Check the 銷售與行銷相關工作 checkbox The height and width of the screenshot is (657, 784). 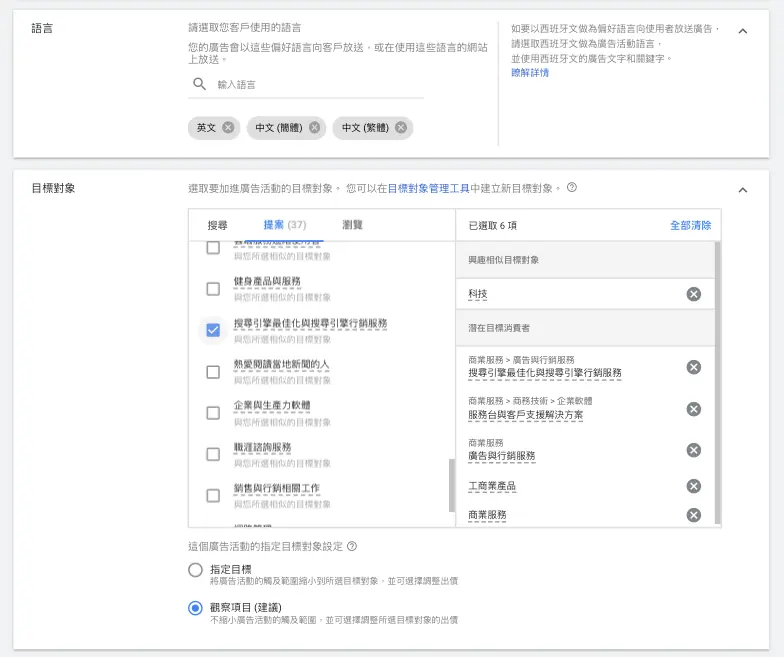pos(213,496)
